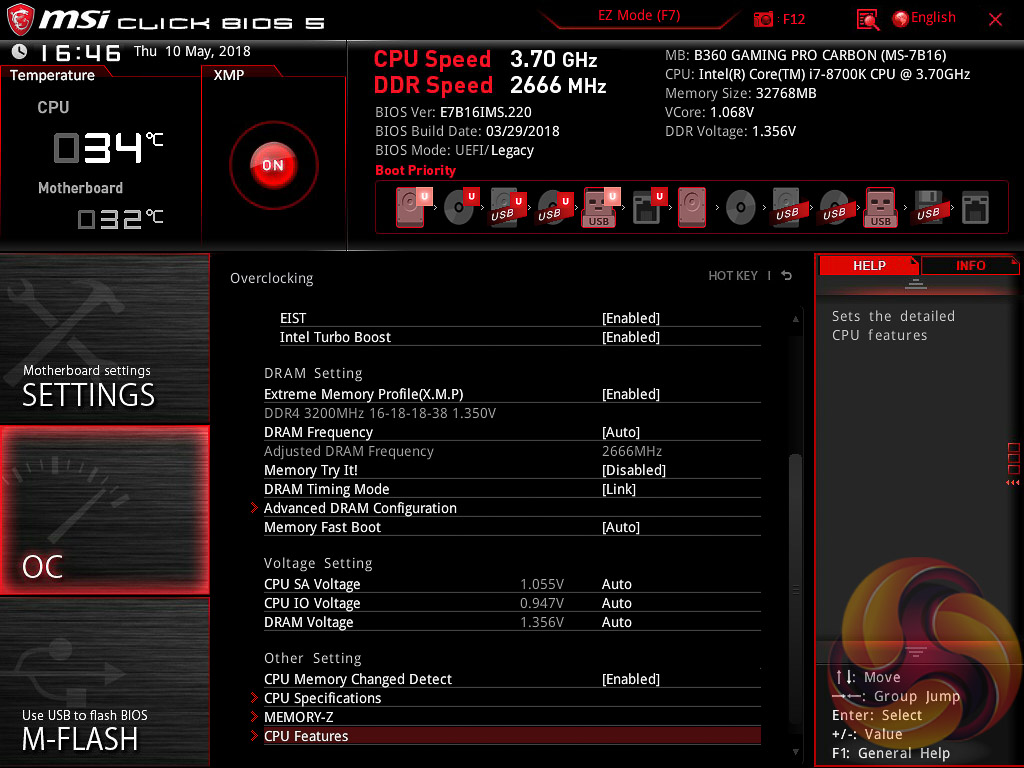The width and height of the screenshot is (1024, 768).
Task: Toggle Intel Turbo Boost Enabled value
Action: [631, 337]
